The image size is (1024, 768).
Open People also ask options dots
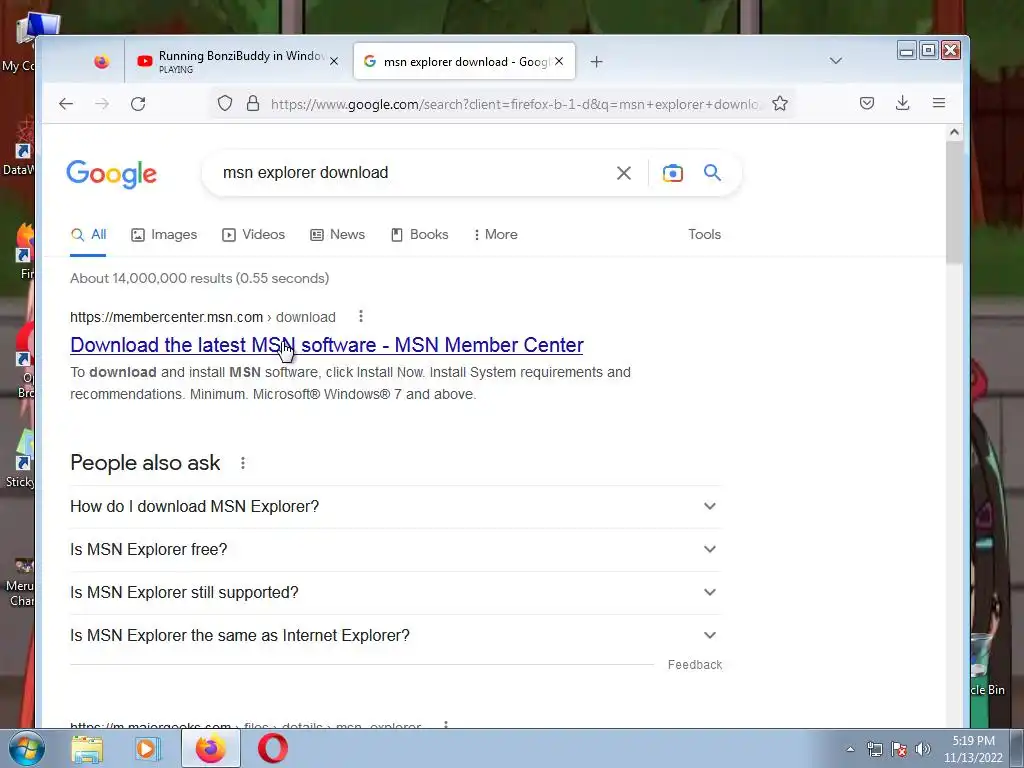point(242,463)
